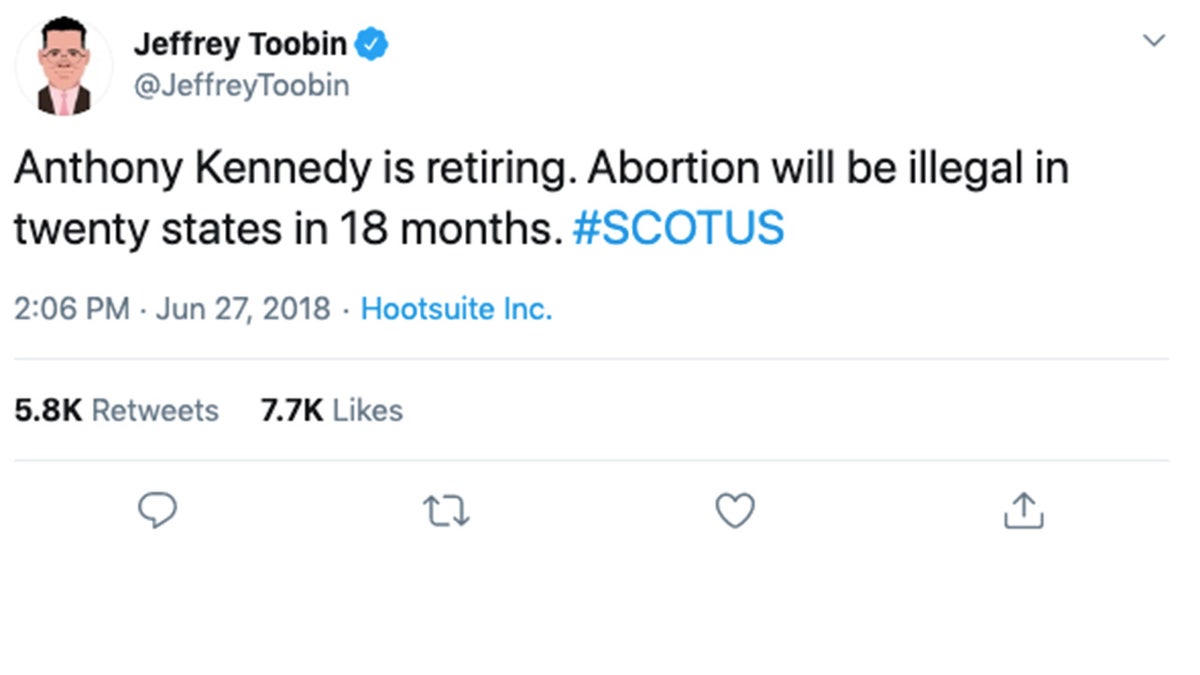
Task: Expand the tweet options chevron menu
Action: coord(1154,41)
